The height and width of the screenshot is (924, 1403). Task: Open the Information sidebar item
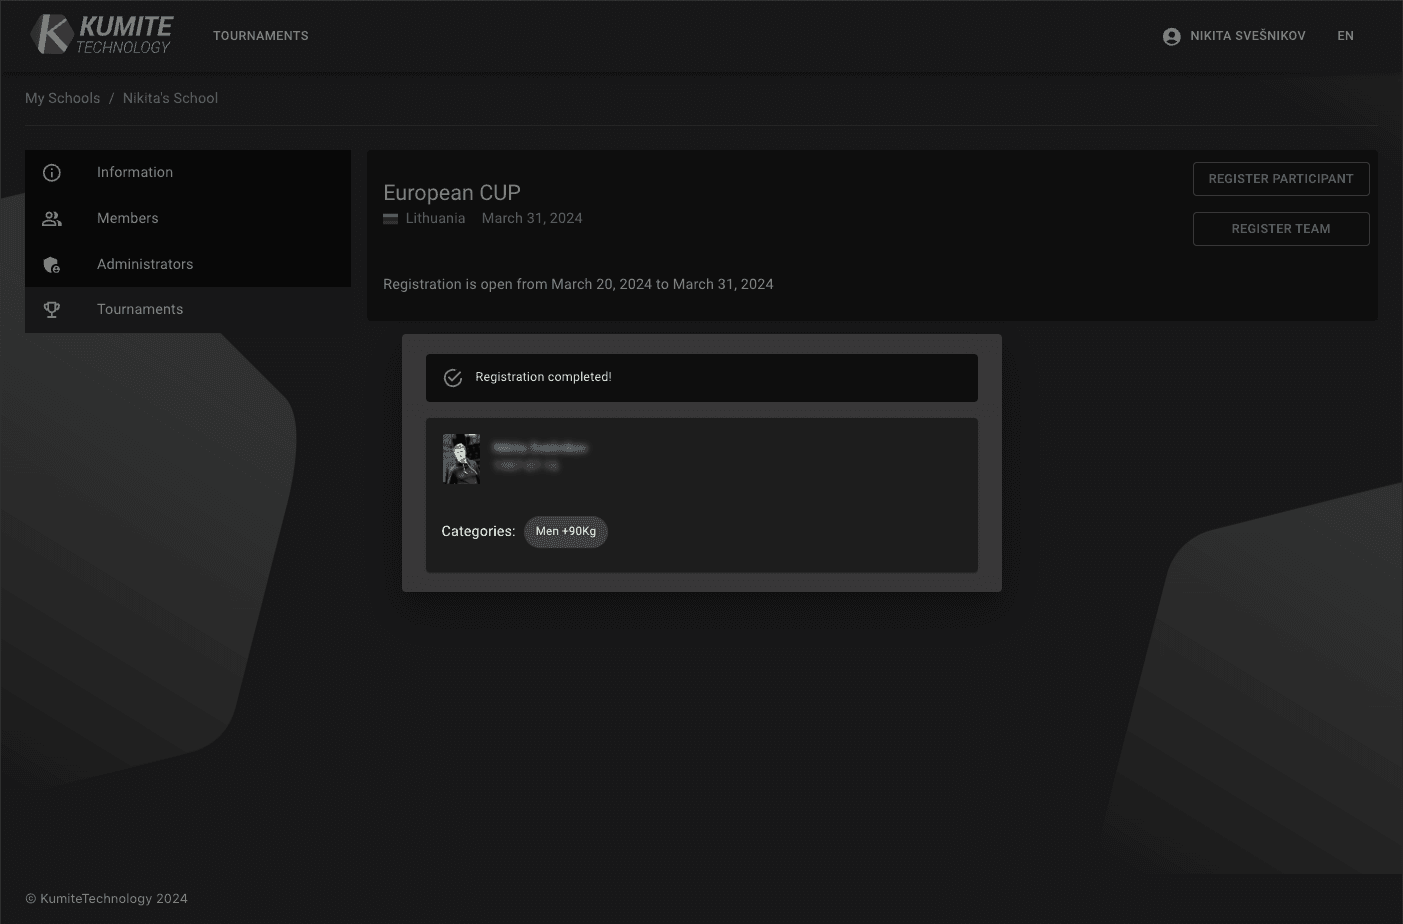[x=135, y=172]
